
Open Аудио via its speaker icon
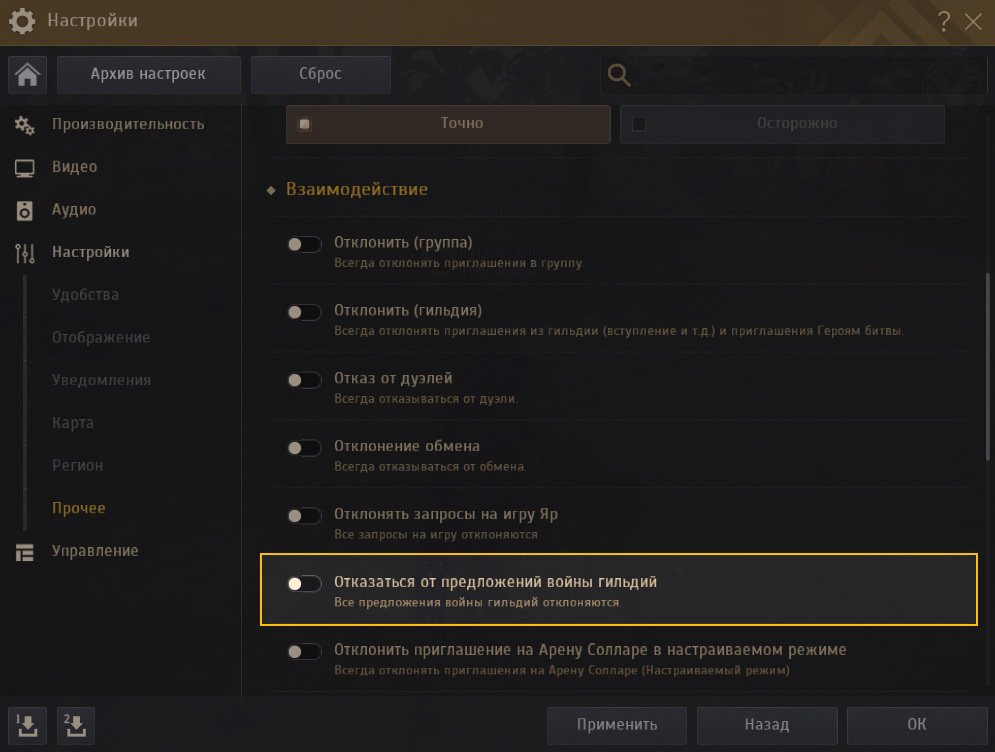(x=24, y=211)
